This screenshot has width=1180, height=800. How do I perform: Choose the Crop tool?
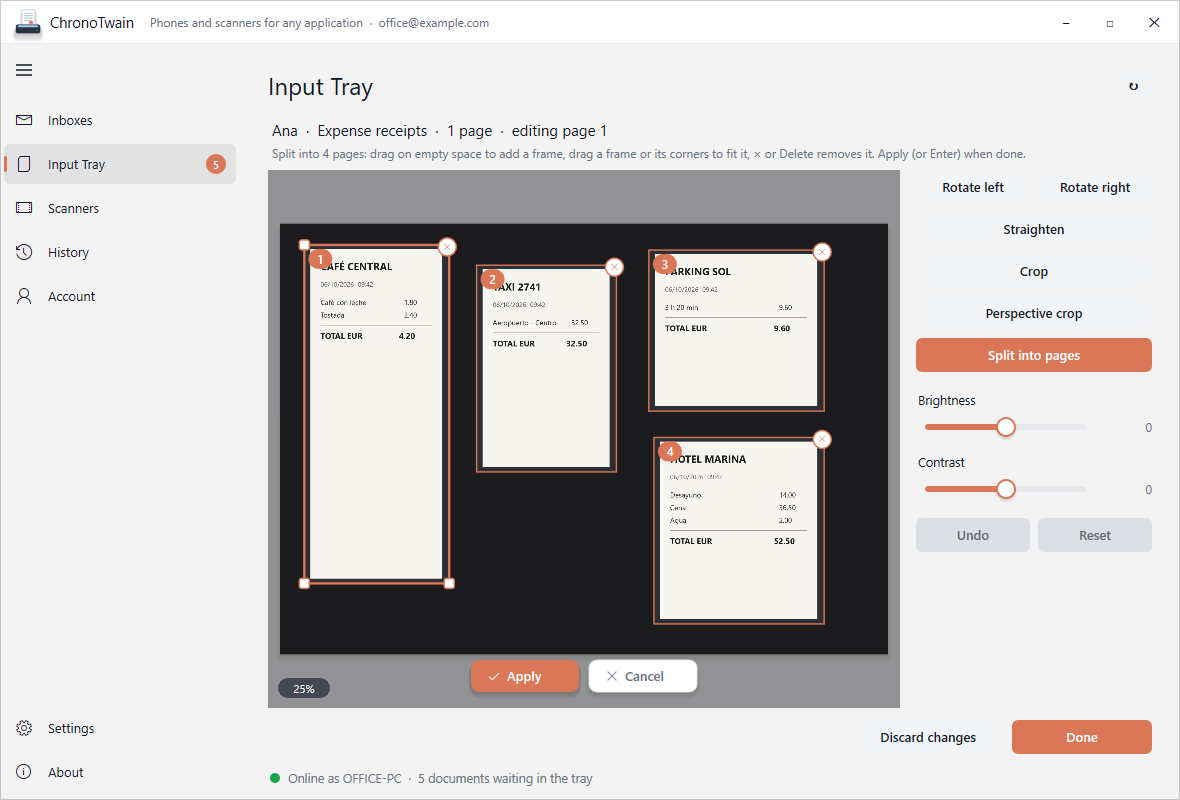(x=1033, y=272)
